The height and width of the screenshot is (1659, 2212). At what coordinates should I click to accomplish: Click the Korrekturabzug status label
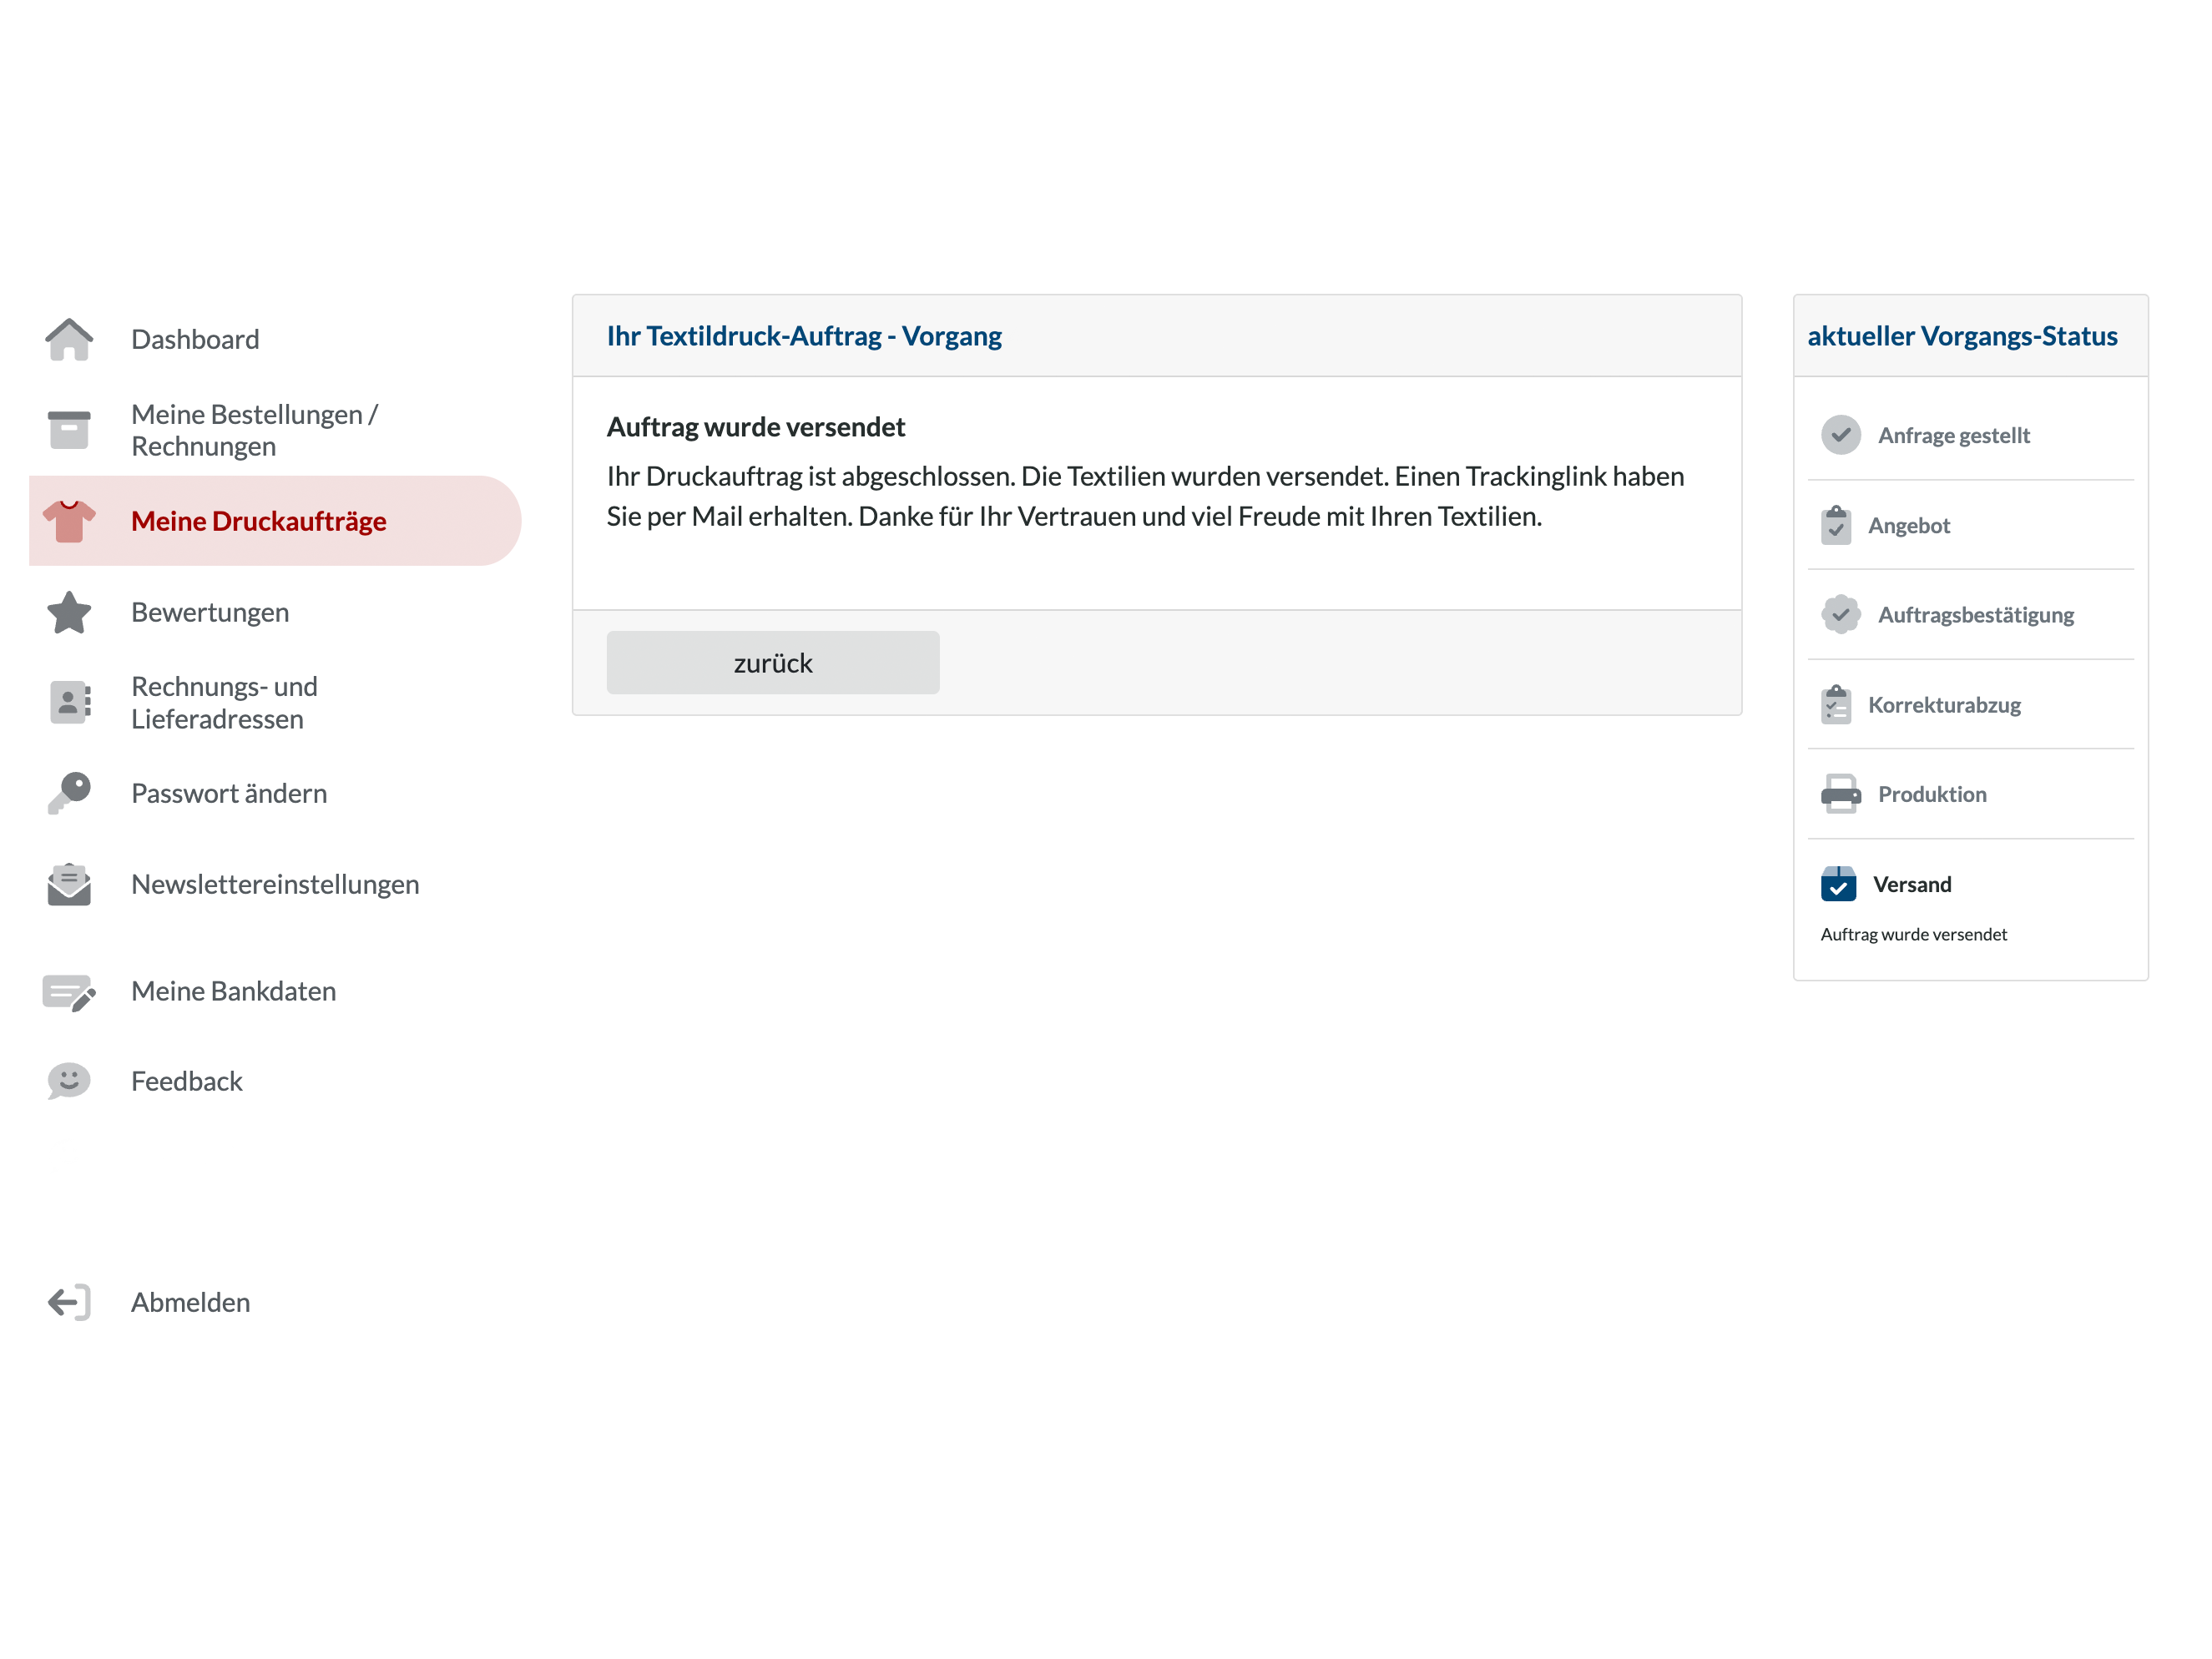pyautogui.click(x=1944, y=704)
